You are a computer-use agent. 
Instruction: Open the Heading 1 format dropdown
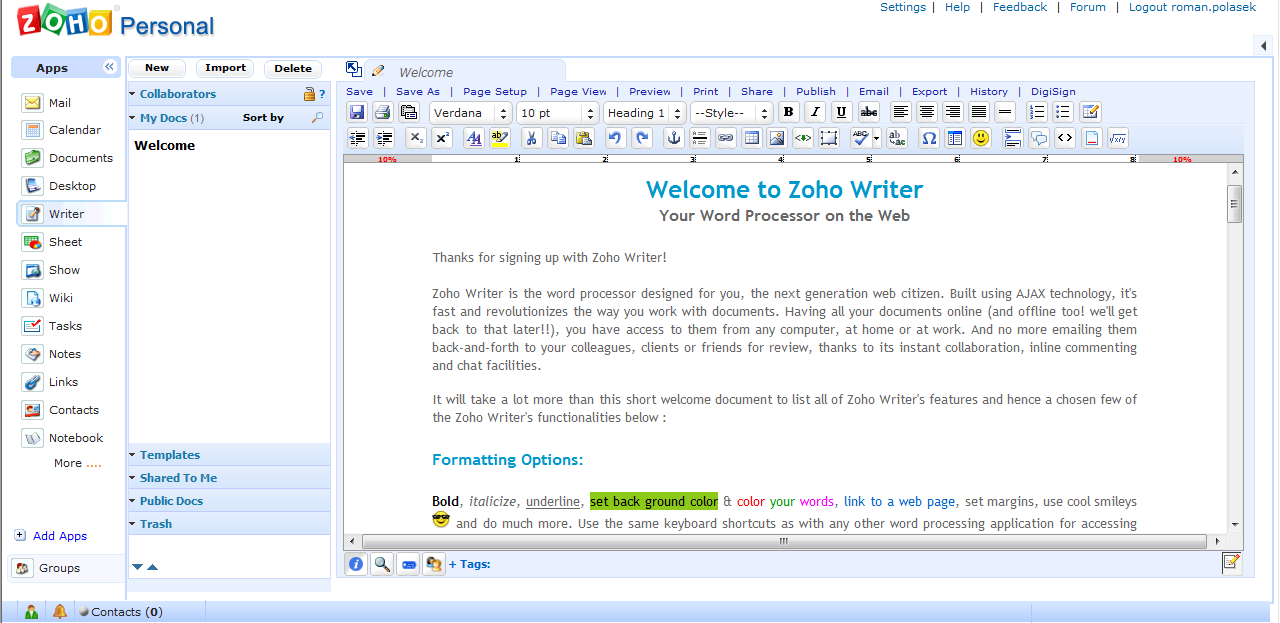point(644,113)
